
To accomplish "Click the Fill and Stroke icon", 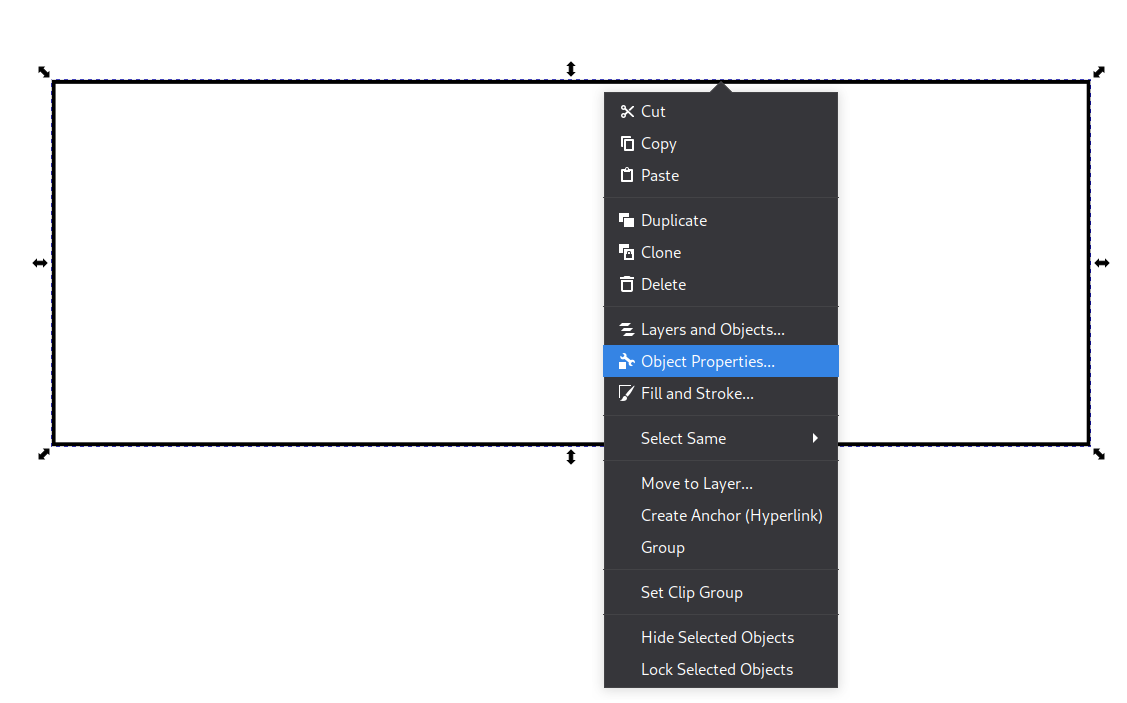I will tap(627, 393).
